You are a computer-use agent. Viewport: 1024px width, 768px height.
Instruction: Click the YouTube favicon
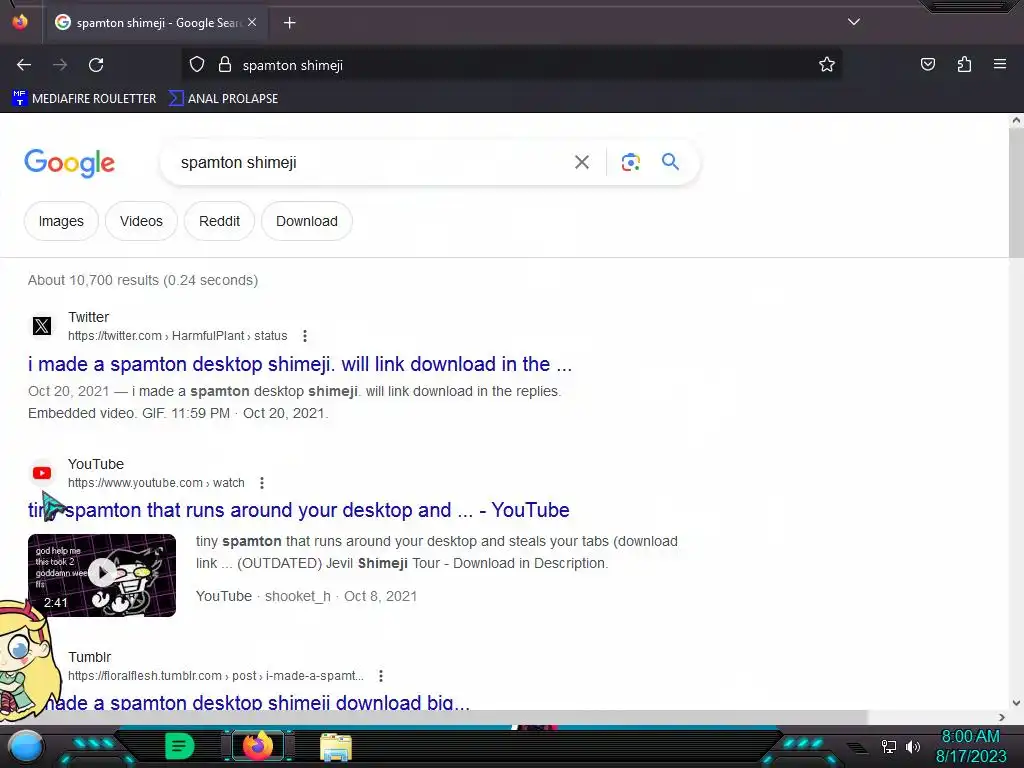pyautogui.click(x=42, y=473)
